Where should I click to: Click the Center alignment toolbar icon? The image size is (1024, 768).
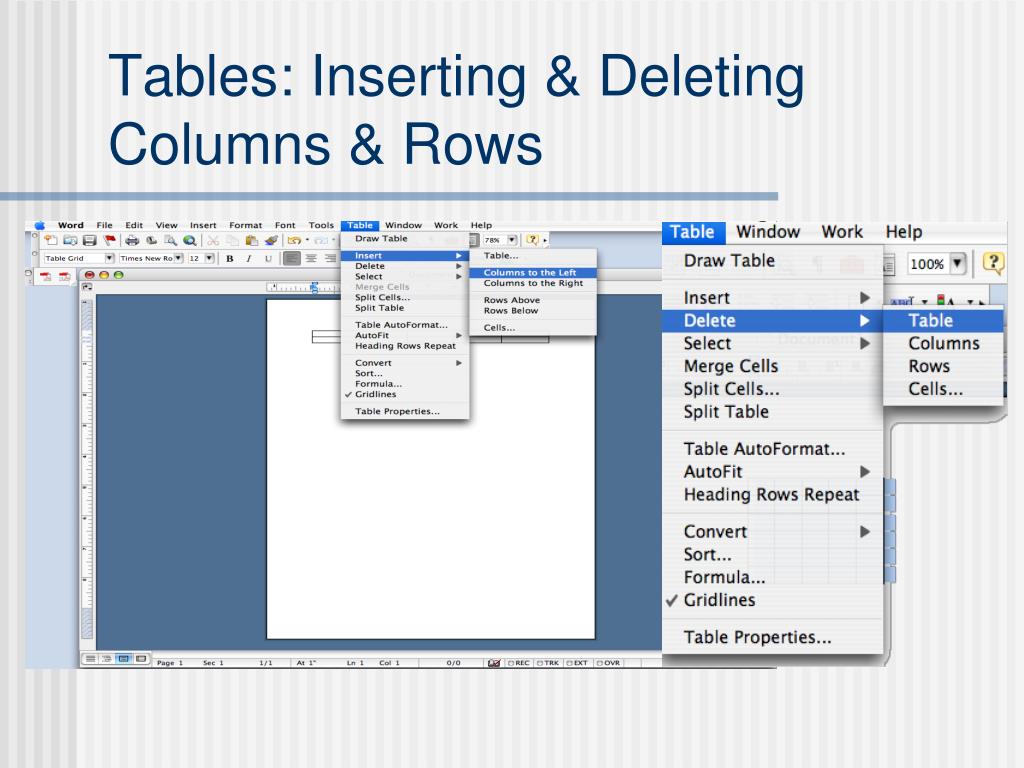[312, 259]
